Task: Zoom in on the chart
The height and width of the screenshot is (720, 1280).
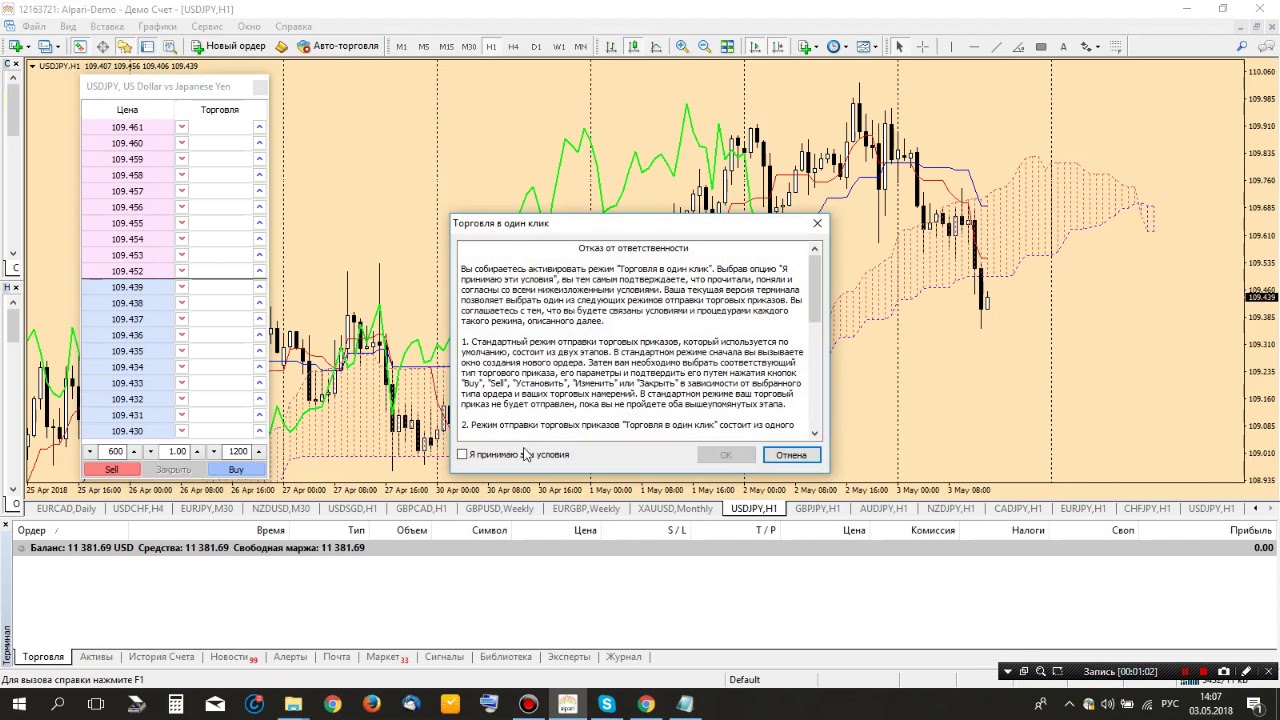Action: (x=682, y=46)
